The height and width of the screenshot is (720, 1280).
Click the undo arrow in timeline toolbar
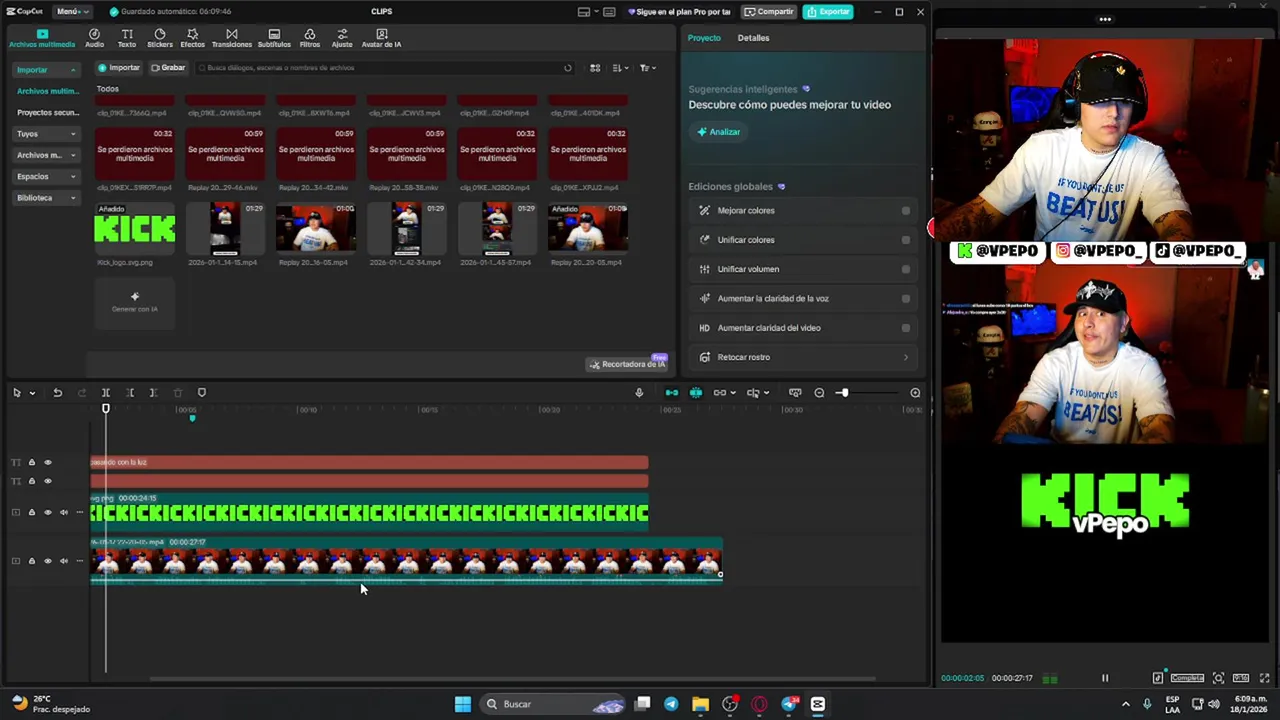point(57,393)
